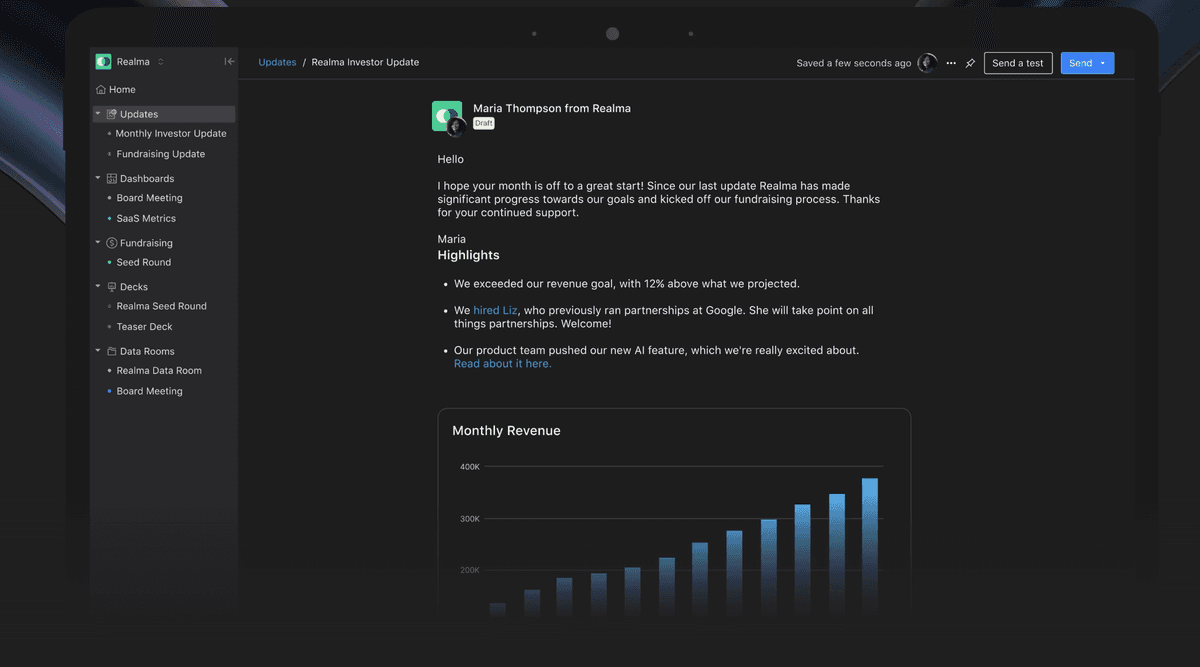Click the Realma logo in the sidebar header
Screen dimensions: 1200x667
[x=103, y=62]
